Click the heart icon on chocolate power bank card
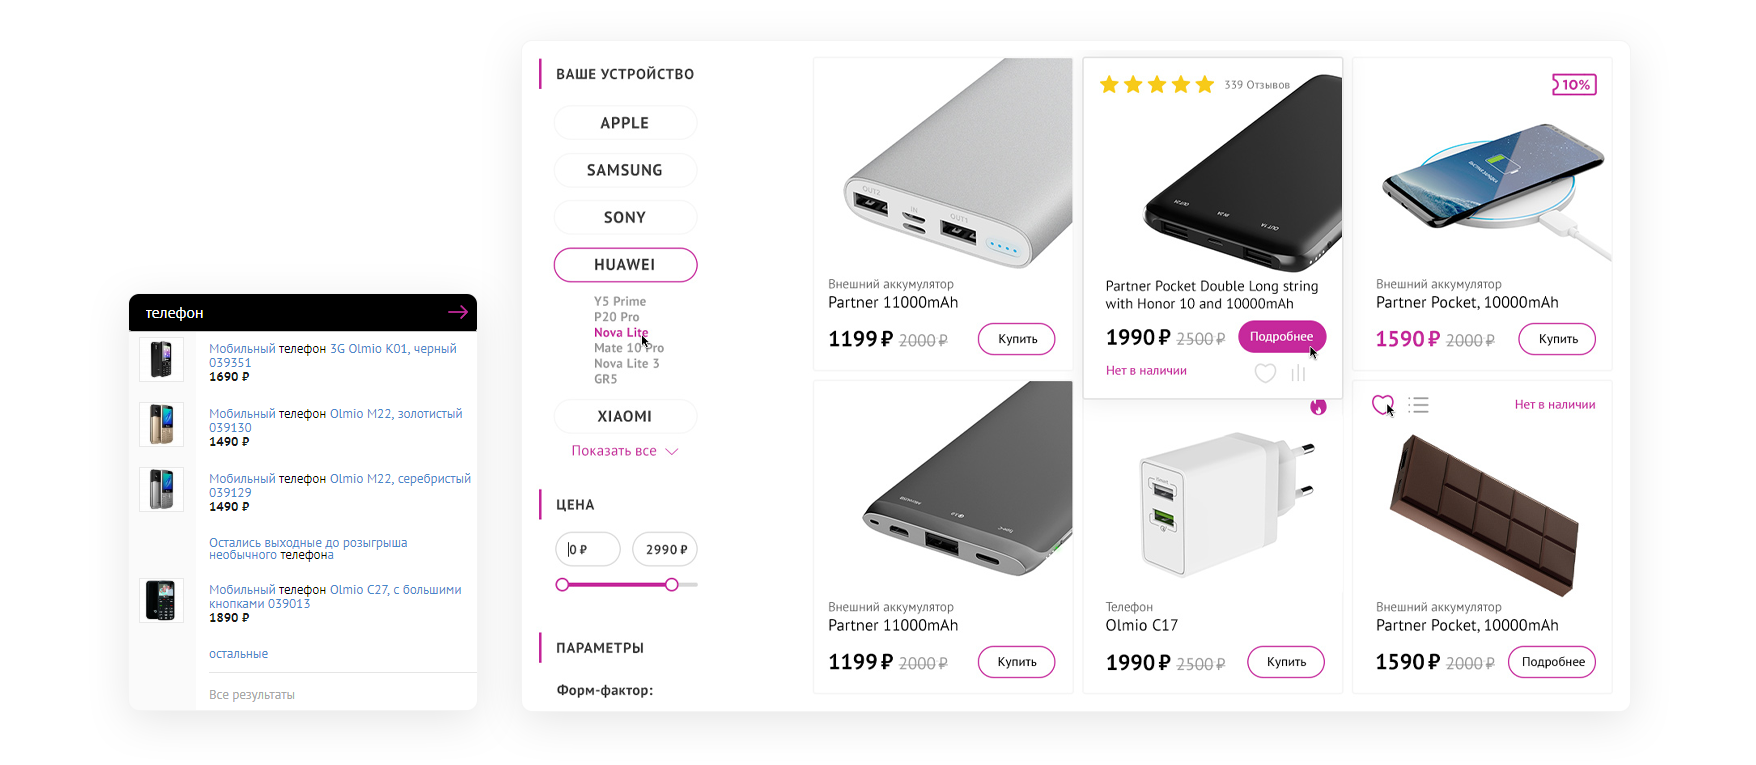Viewport: 1756px width, 765px height. point(1382,404)
